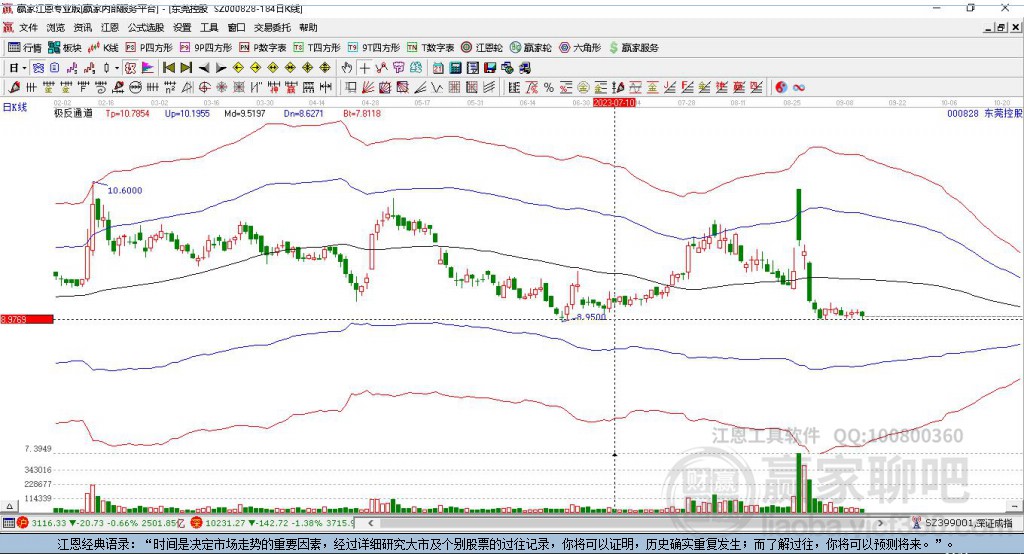
Task: Click the red 8.9769 price tag
Action: [x=27, y=319]
